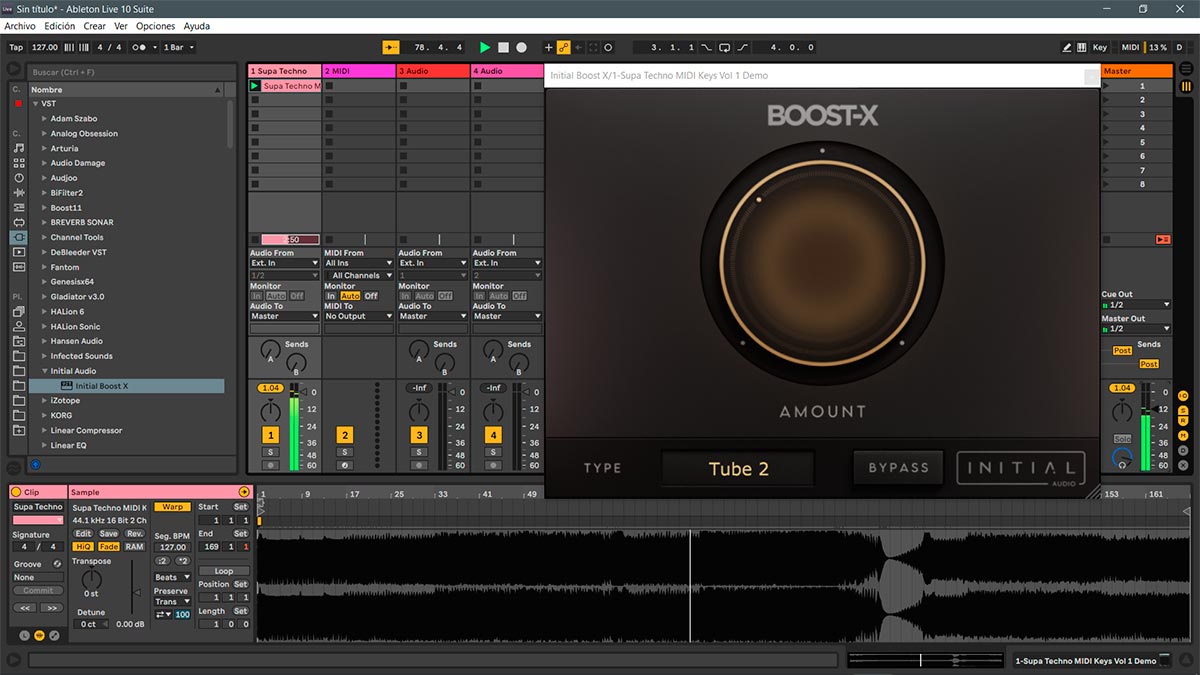Click the Tap tempo button
Viewport: 1200px width, 675px height.
point(16,47)
